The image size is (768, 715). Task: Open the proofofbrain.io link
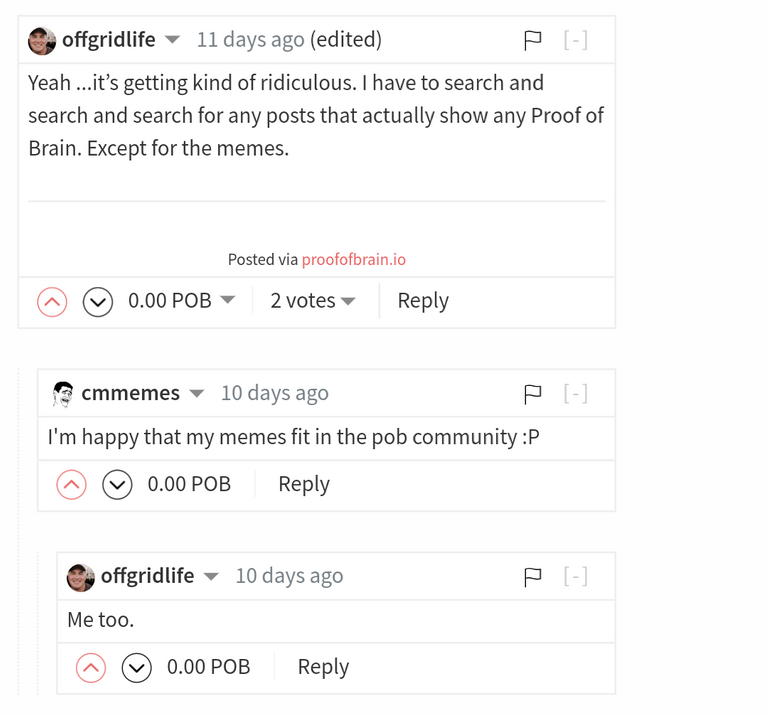(354, 259)
